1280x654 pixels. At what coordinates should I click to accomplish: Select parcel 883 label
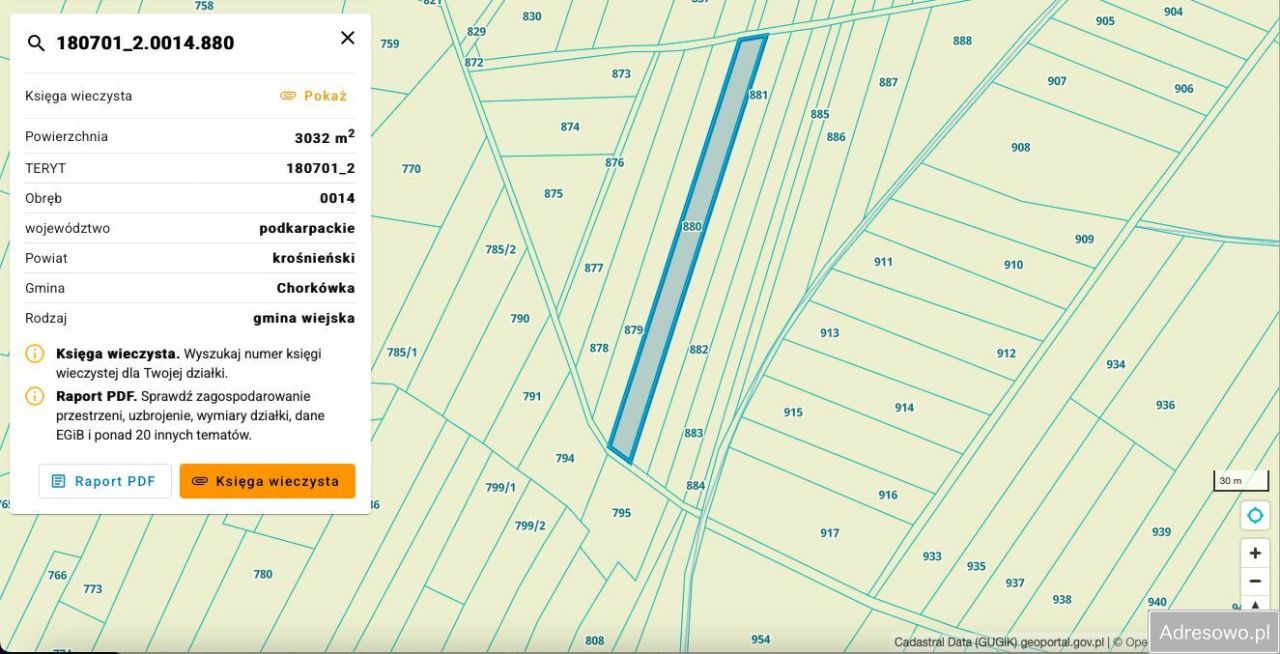(x=694, y=433)
